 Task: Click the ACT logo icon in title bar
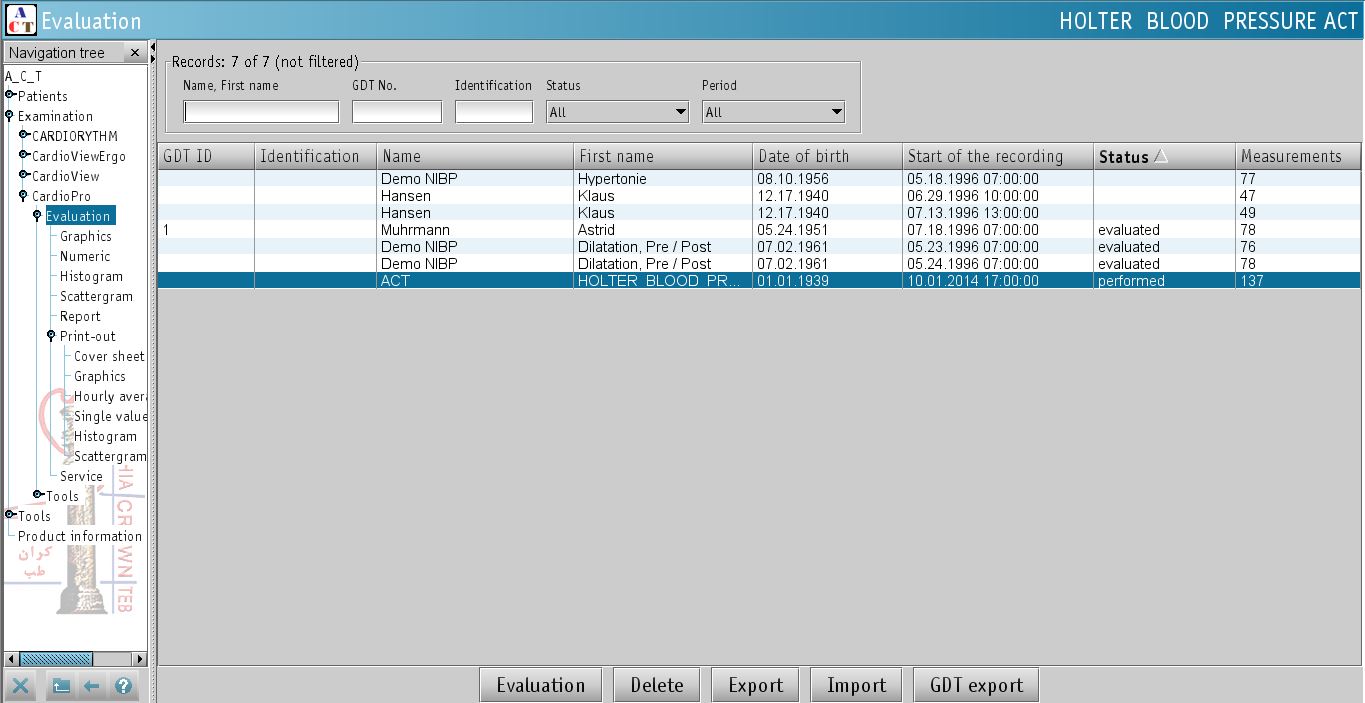pos(20,20)
